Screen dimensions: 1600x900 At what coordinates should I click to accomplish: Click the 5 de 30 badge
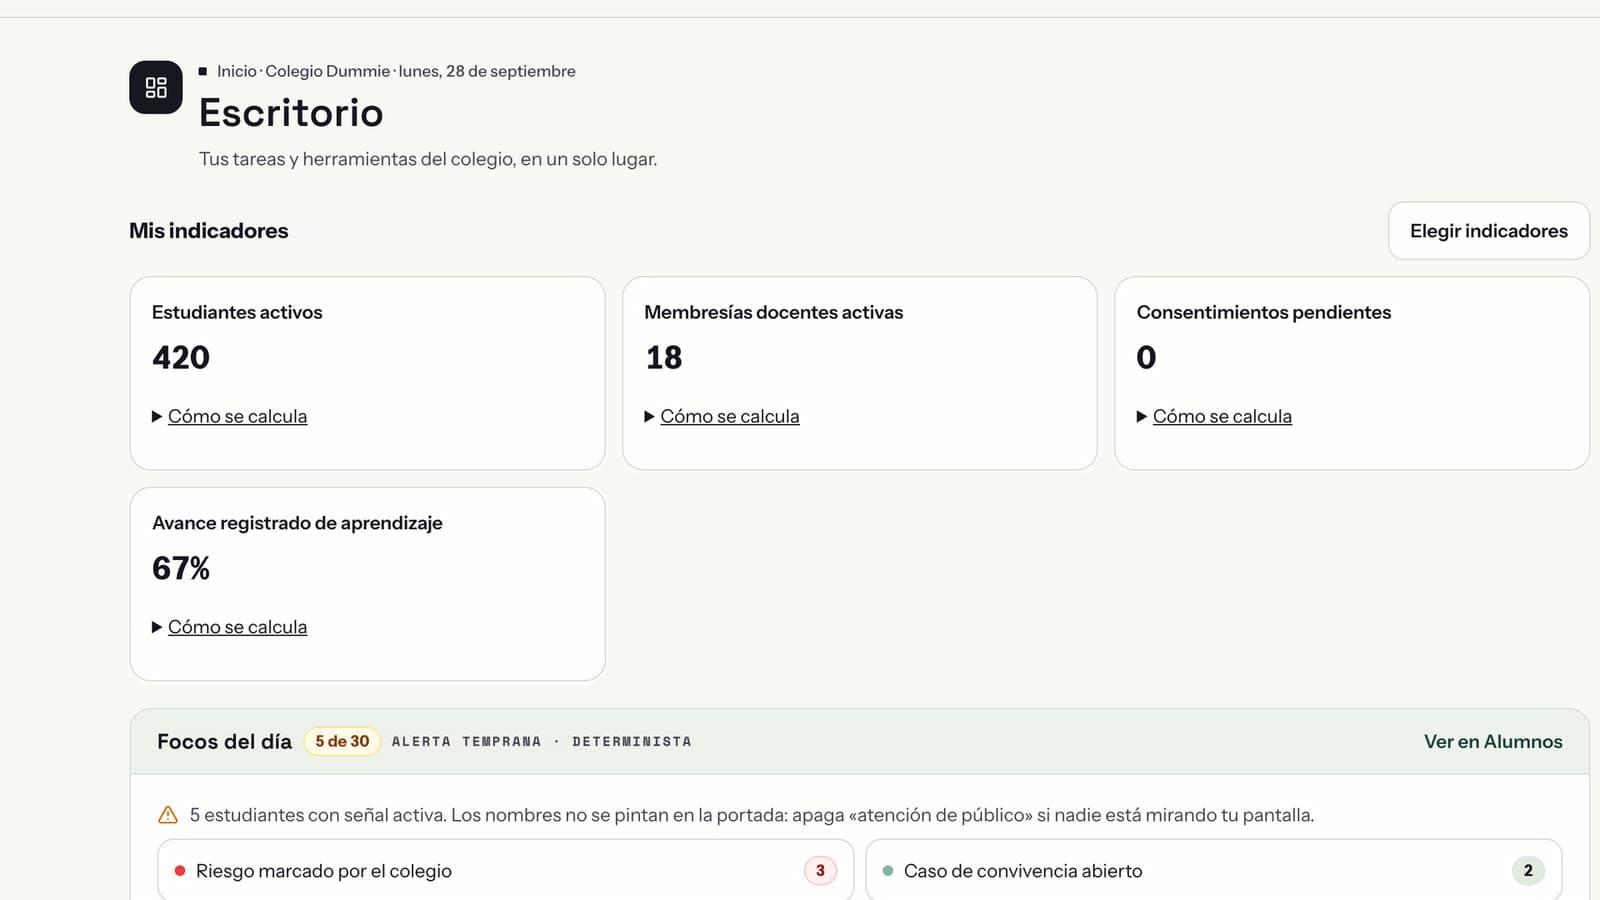(342, 741)
